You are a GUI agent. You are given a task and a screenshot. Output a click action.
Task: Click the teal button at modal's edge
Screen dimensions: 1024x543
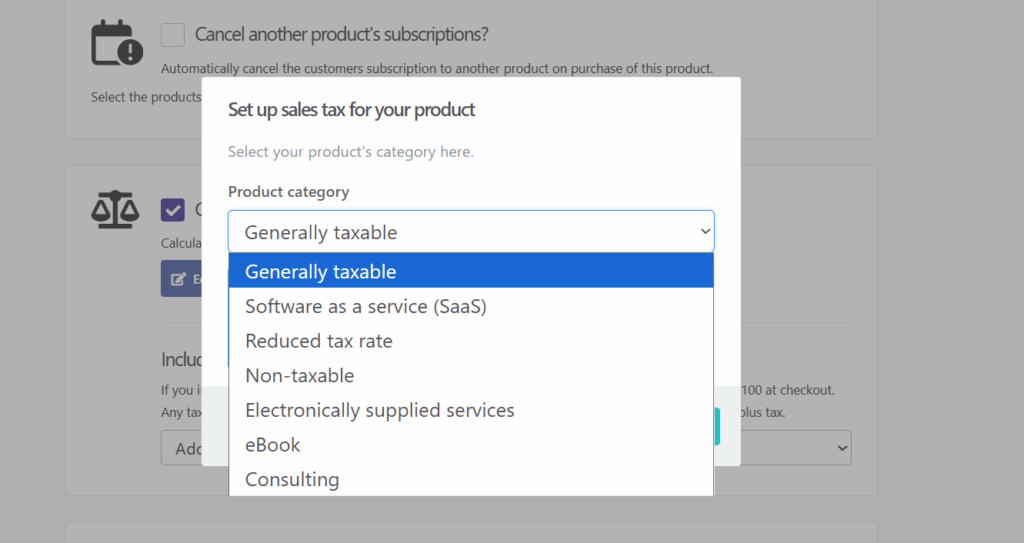coord(717,426)
